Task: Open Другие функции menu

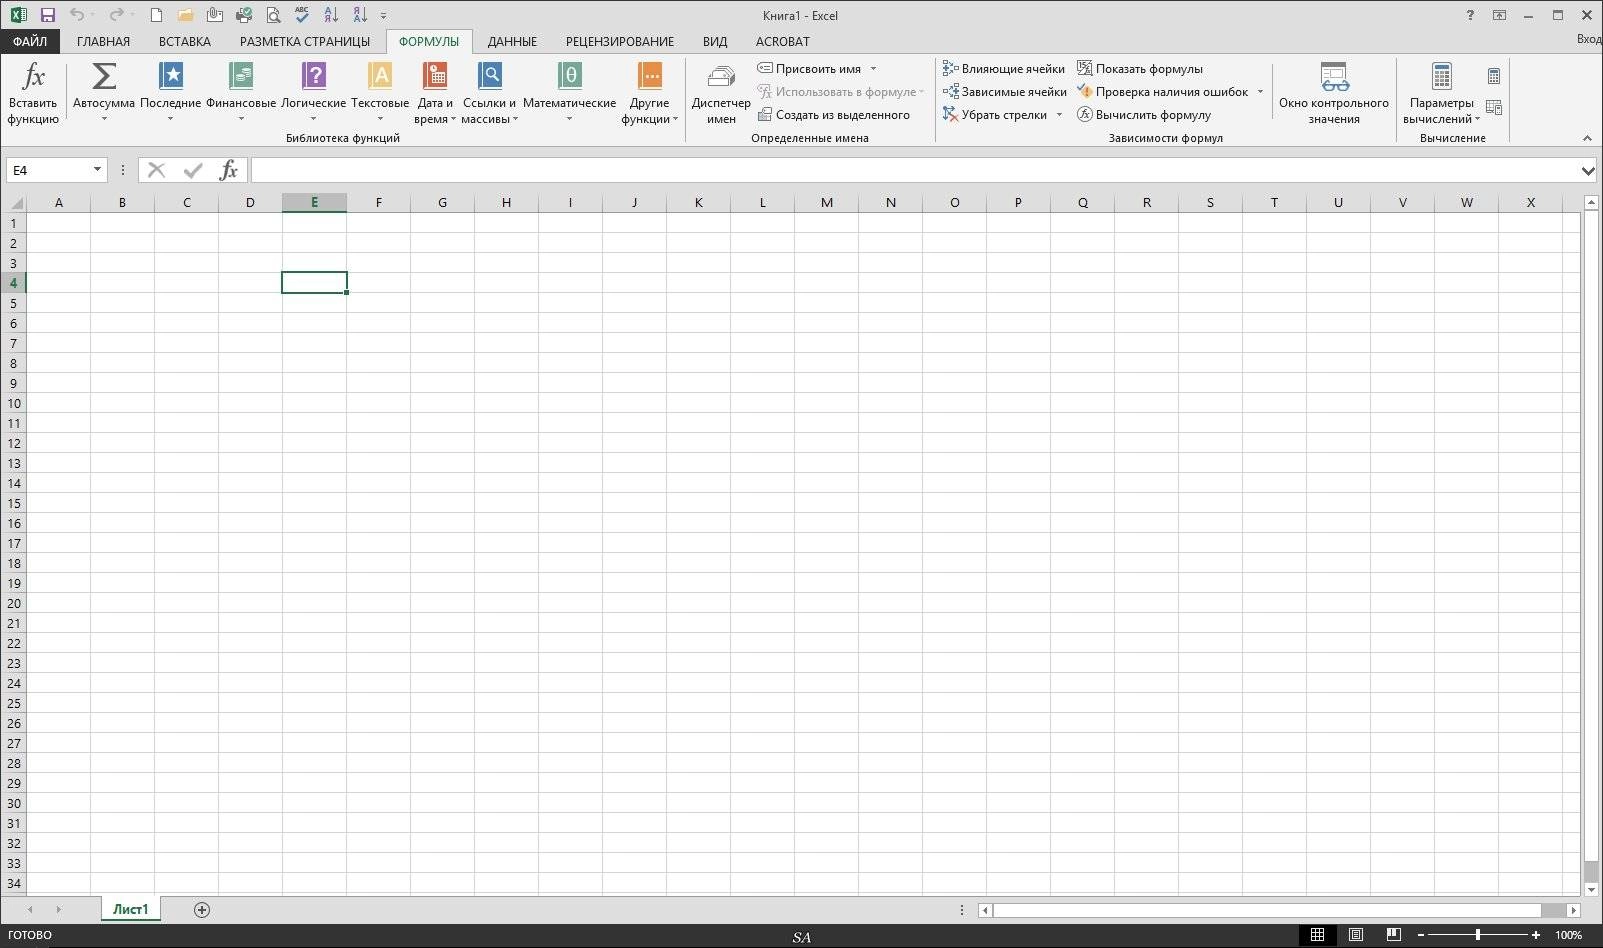Action: [x=650, y=93]
